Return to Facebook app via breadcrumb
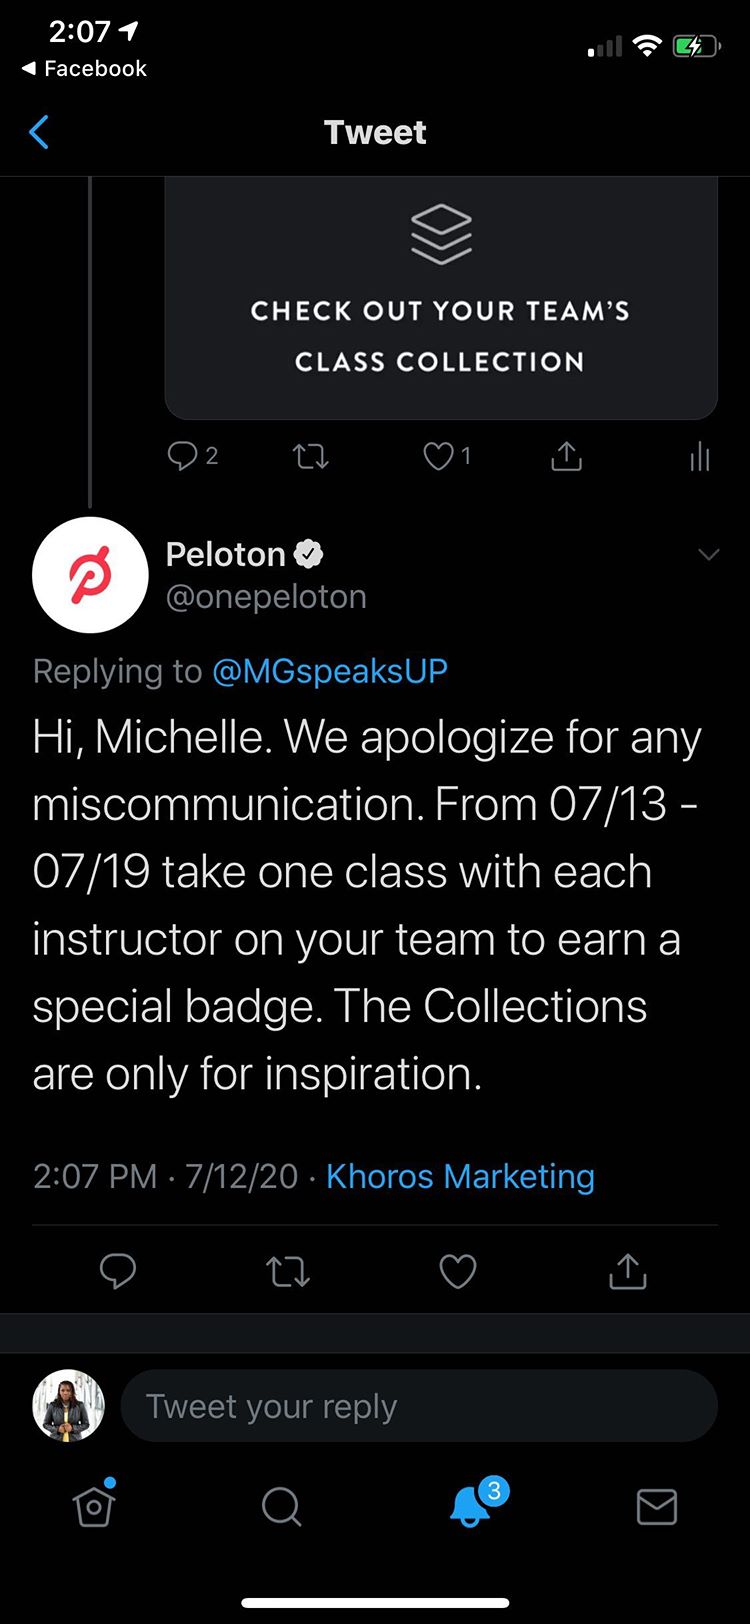The width and height of the screenshot is (750, 1624). (x=84, y=68)
